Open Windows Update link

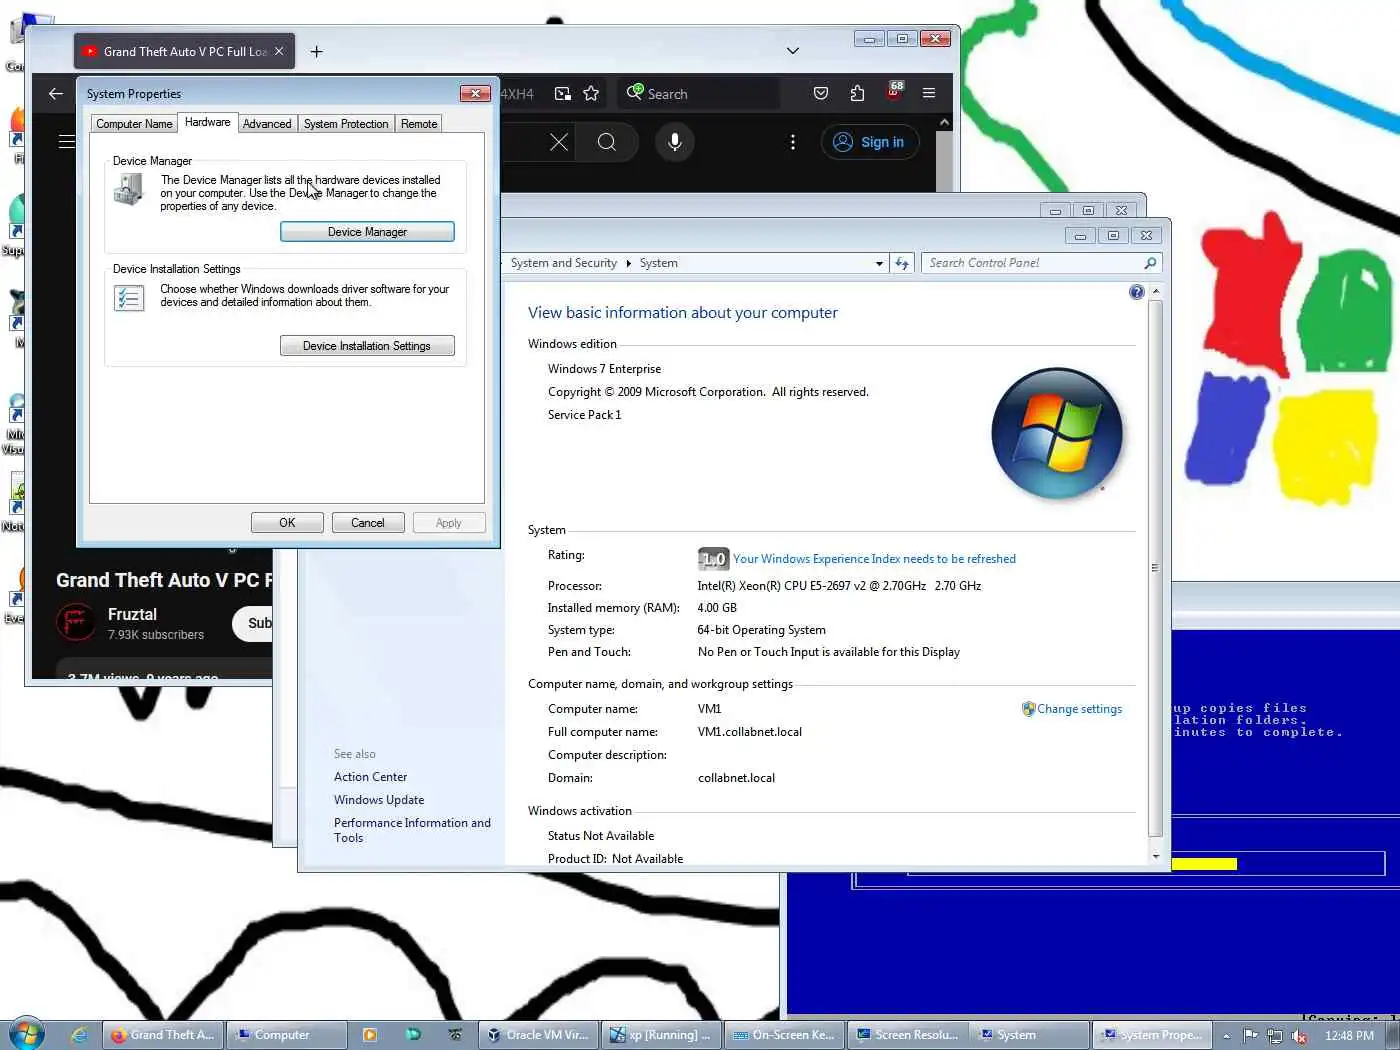tap(379, 800)
